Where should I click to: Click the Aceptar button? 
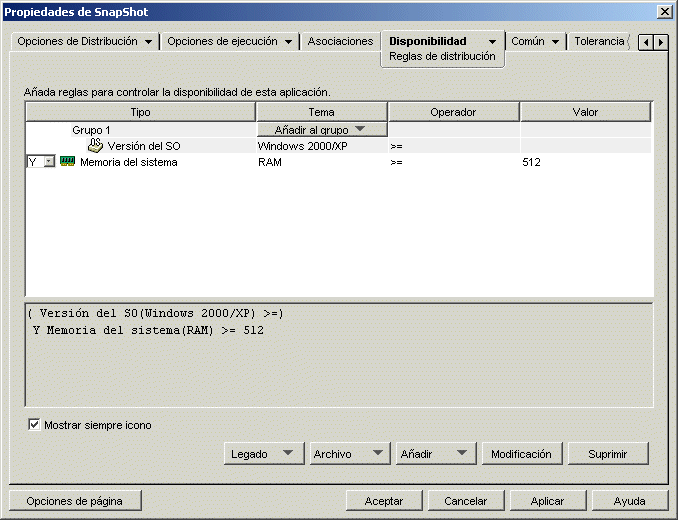[x=384, y=501]
